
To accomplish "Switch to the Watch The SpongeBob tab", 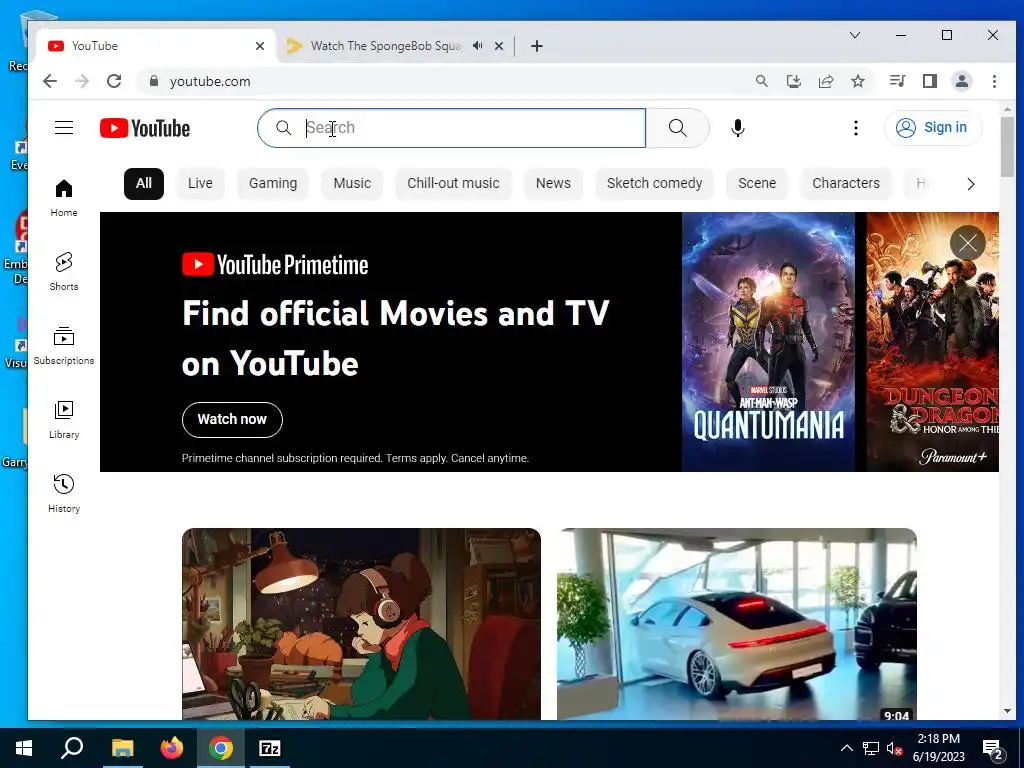I will [385, 46].
